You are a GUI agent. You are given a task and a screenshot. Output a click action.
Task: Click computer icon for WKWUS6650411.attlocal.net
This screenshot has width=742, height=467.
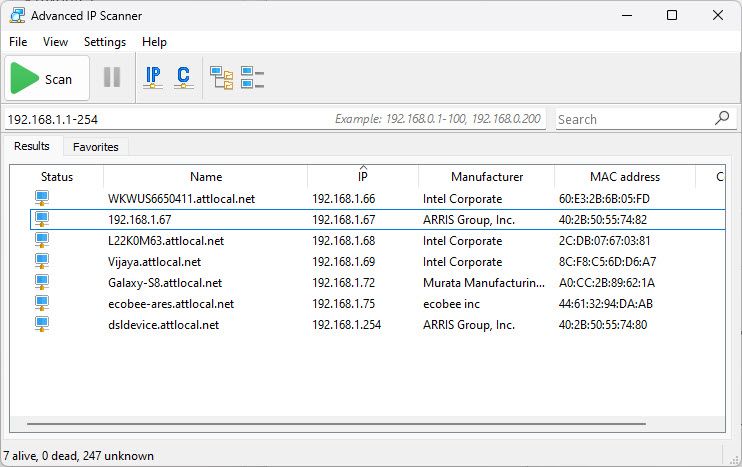point(42,198)
